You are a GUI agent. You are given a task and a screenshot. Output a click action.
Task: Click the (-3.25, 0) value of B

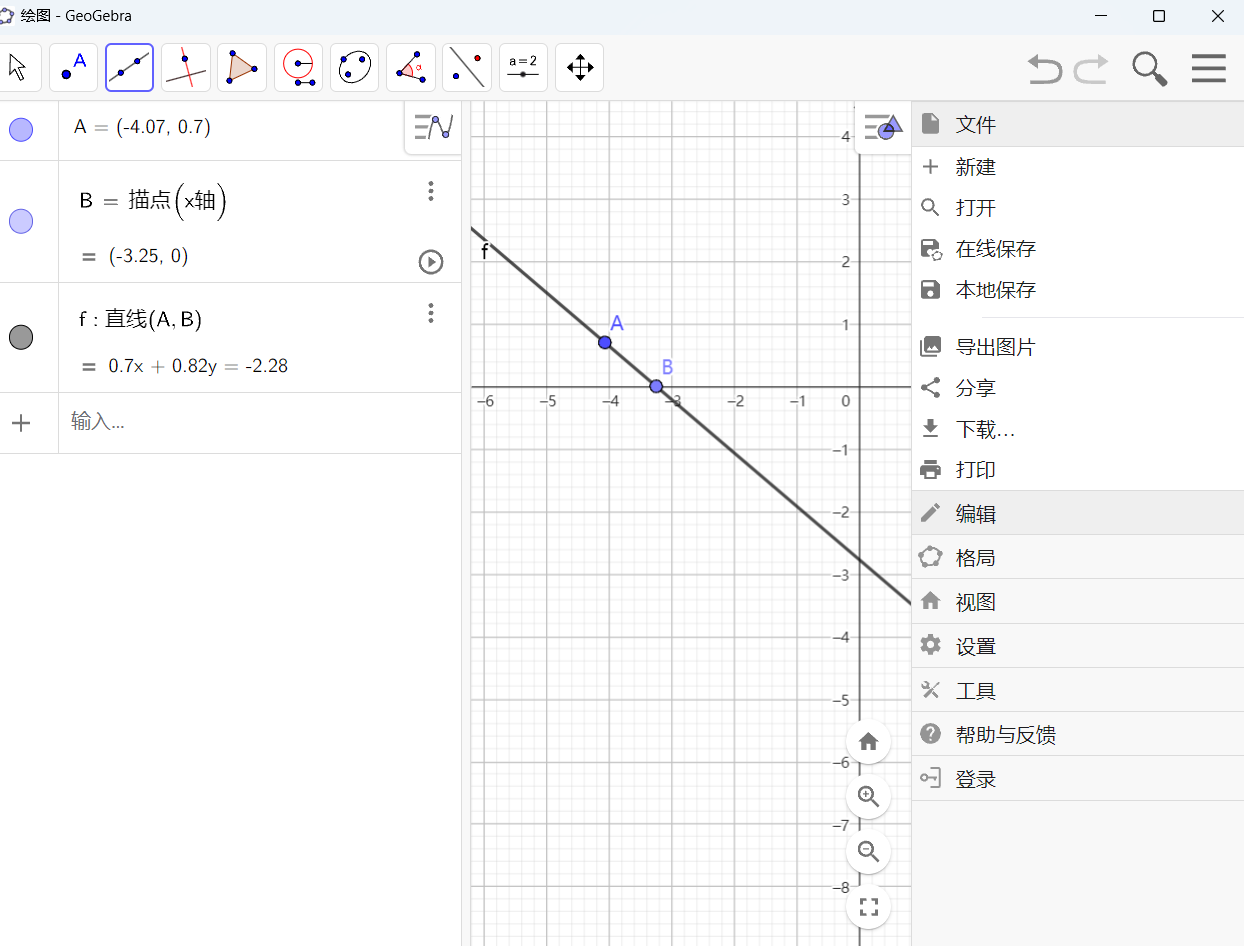point(148,256)
